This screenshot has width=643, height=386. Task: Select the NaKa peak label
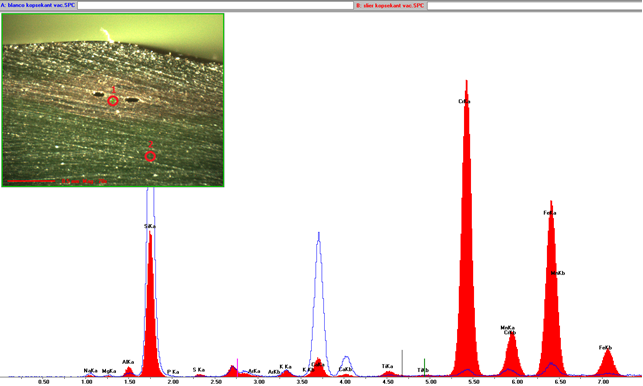point(91,371)
